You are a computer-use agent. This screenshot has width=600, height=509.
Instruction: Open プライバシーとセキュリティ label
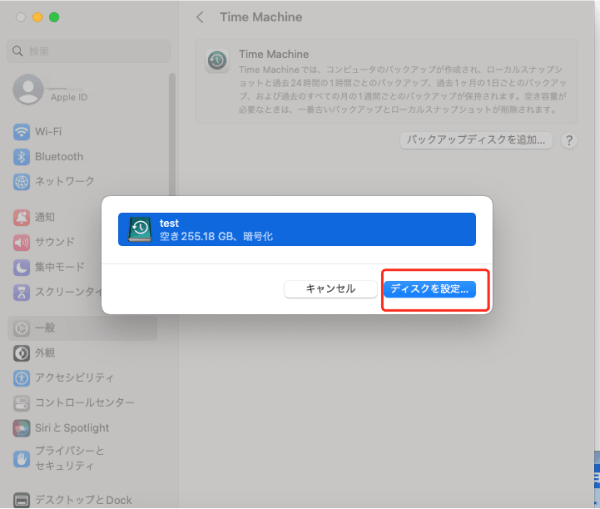[x=70, y=458]
